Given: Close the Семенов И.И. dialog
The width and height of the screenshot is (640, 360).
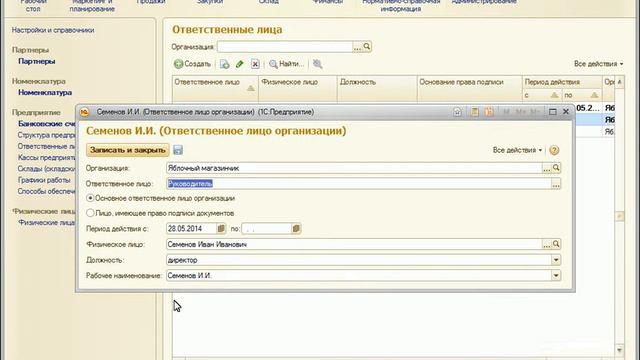Looking at the screenshot, I should pyautogui.click(x=566, y=111).
